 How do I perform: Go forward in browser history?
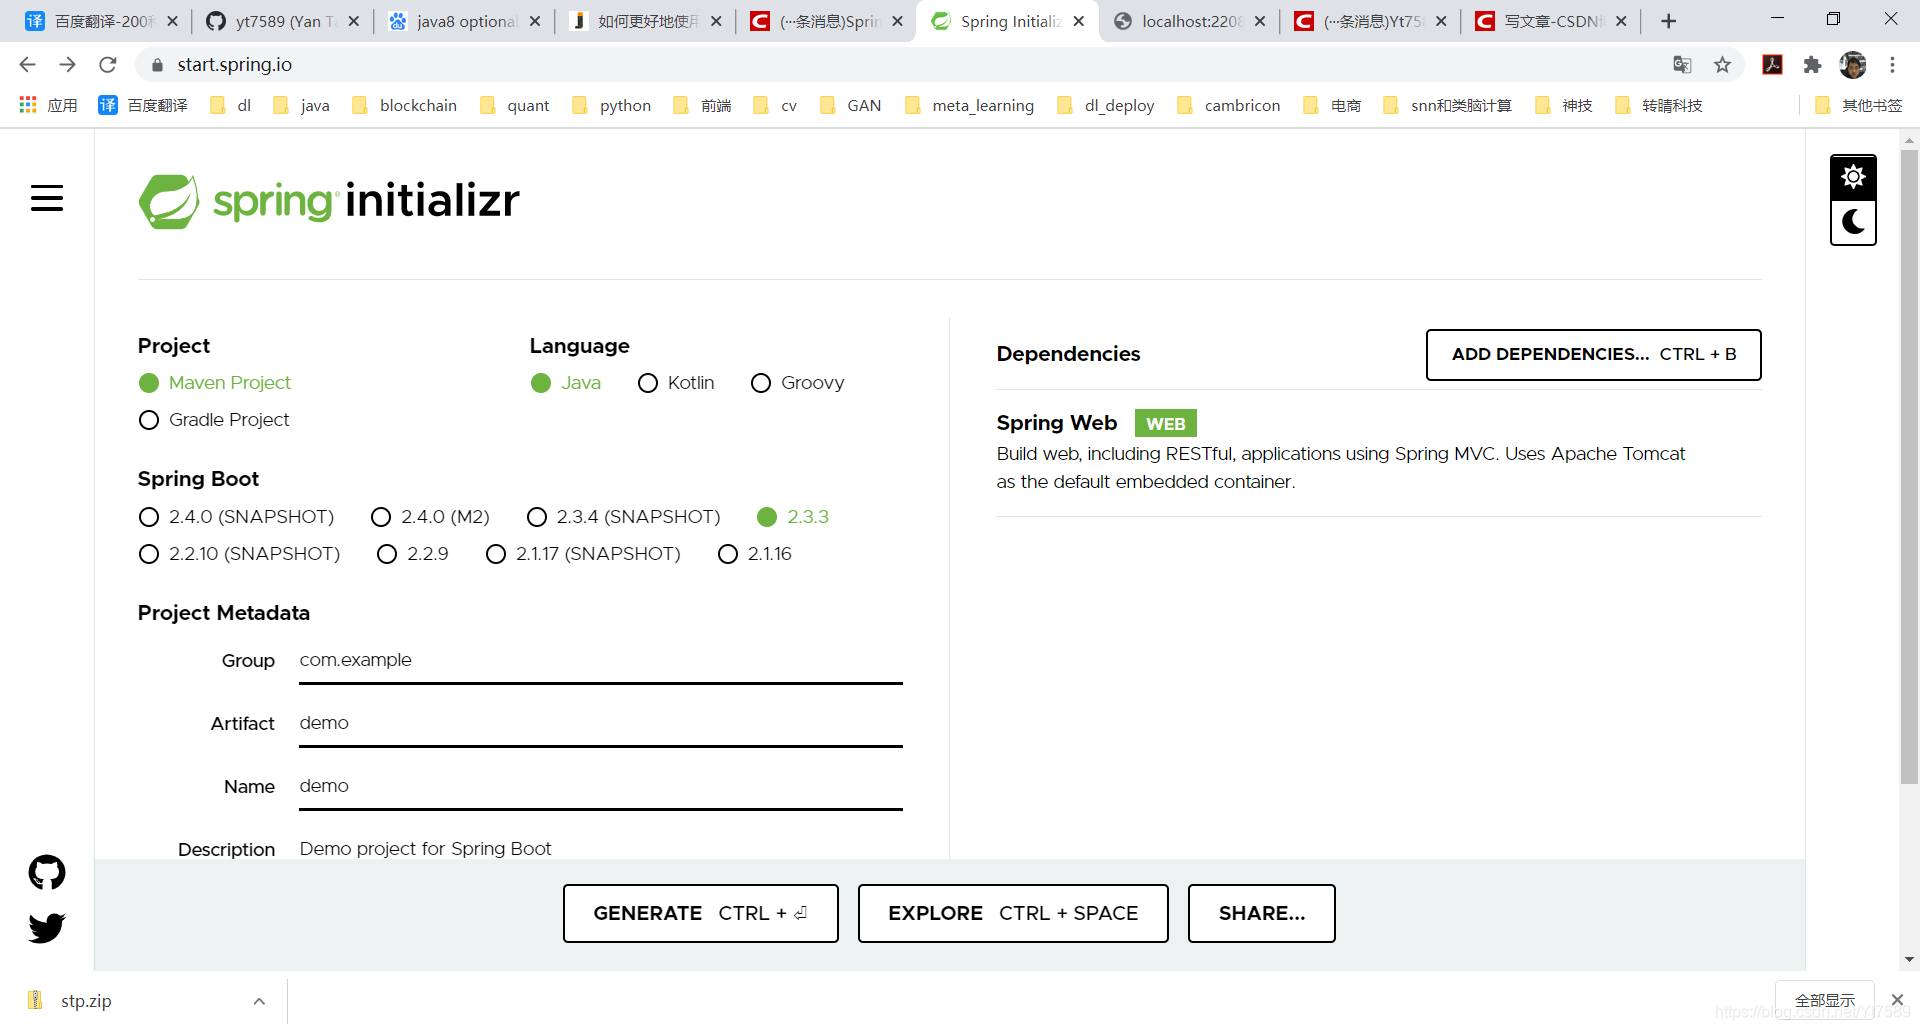pos(67,65)
